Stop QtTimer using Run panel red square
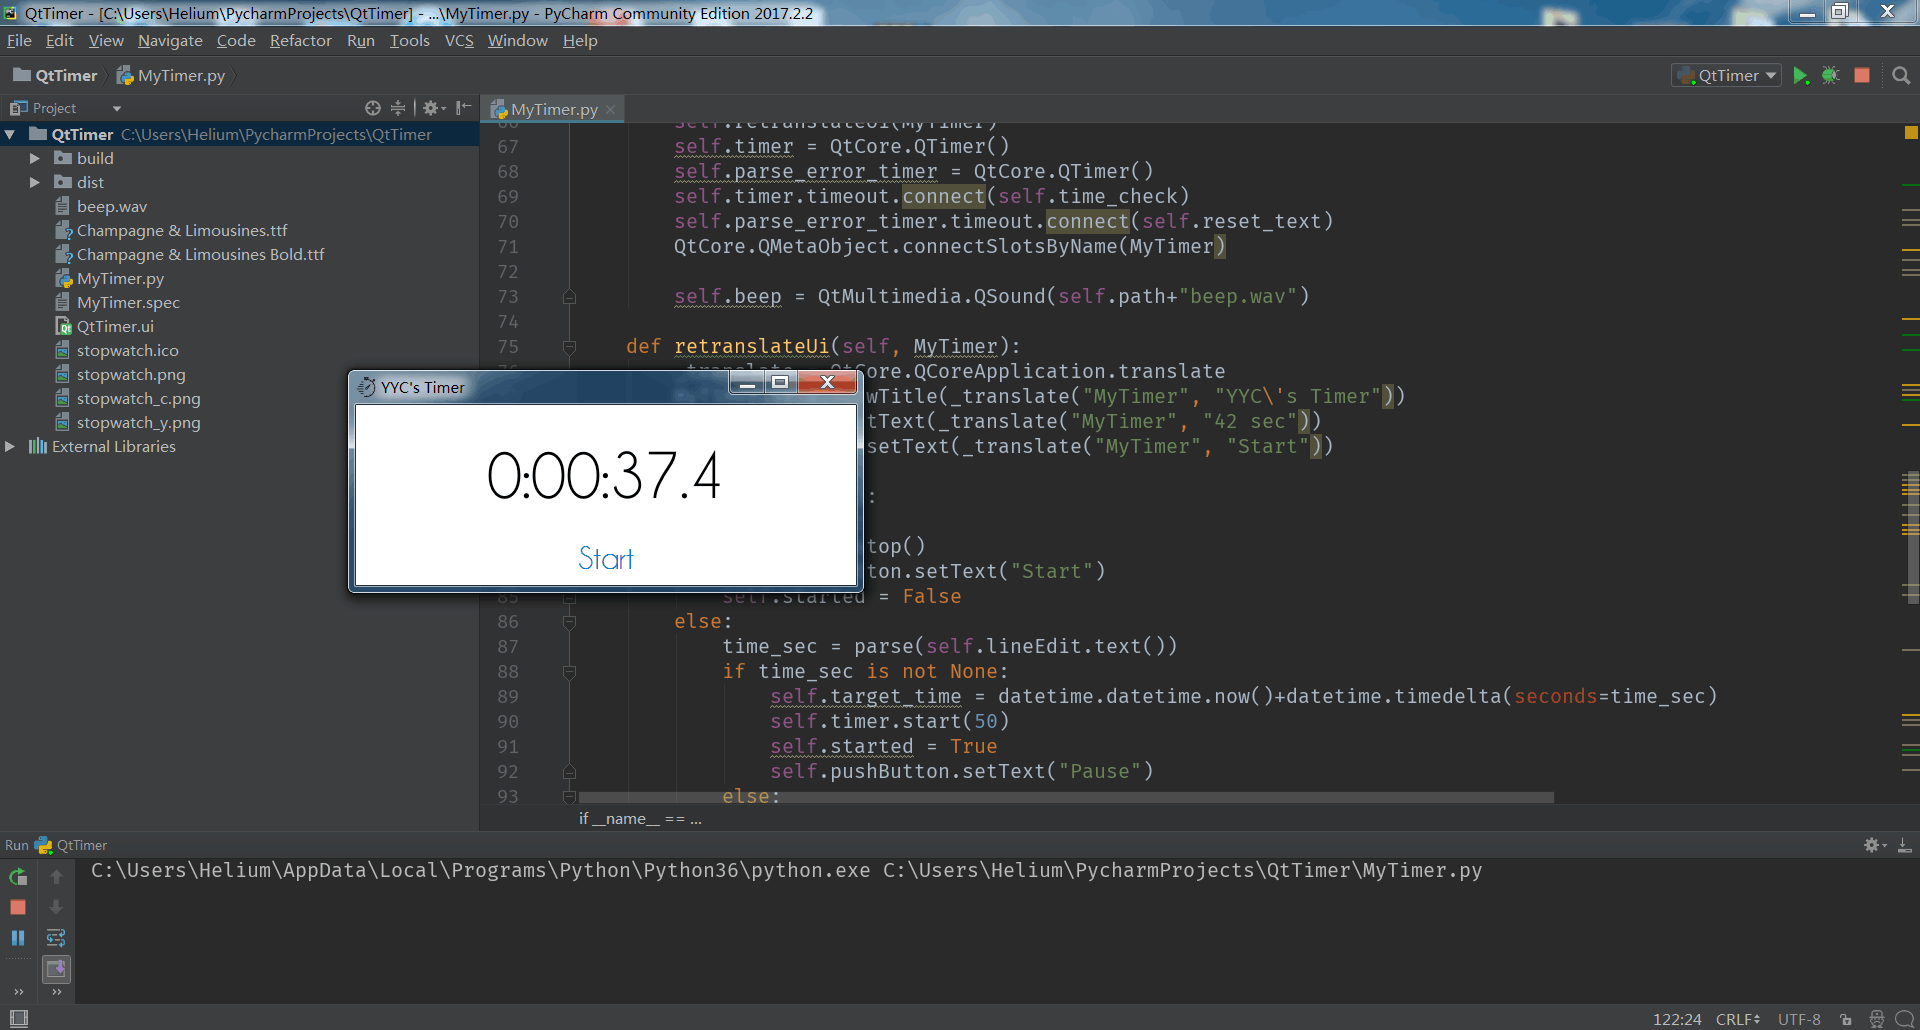 18,907
